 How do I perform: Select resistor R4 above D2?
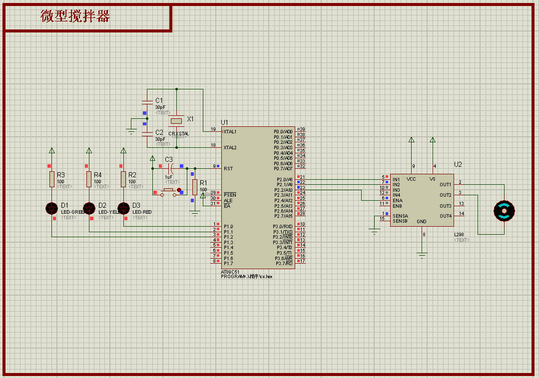89,179
